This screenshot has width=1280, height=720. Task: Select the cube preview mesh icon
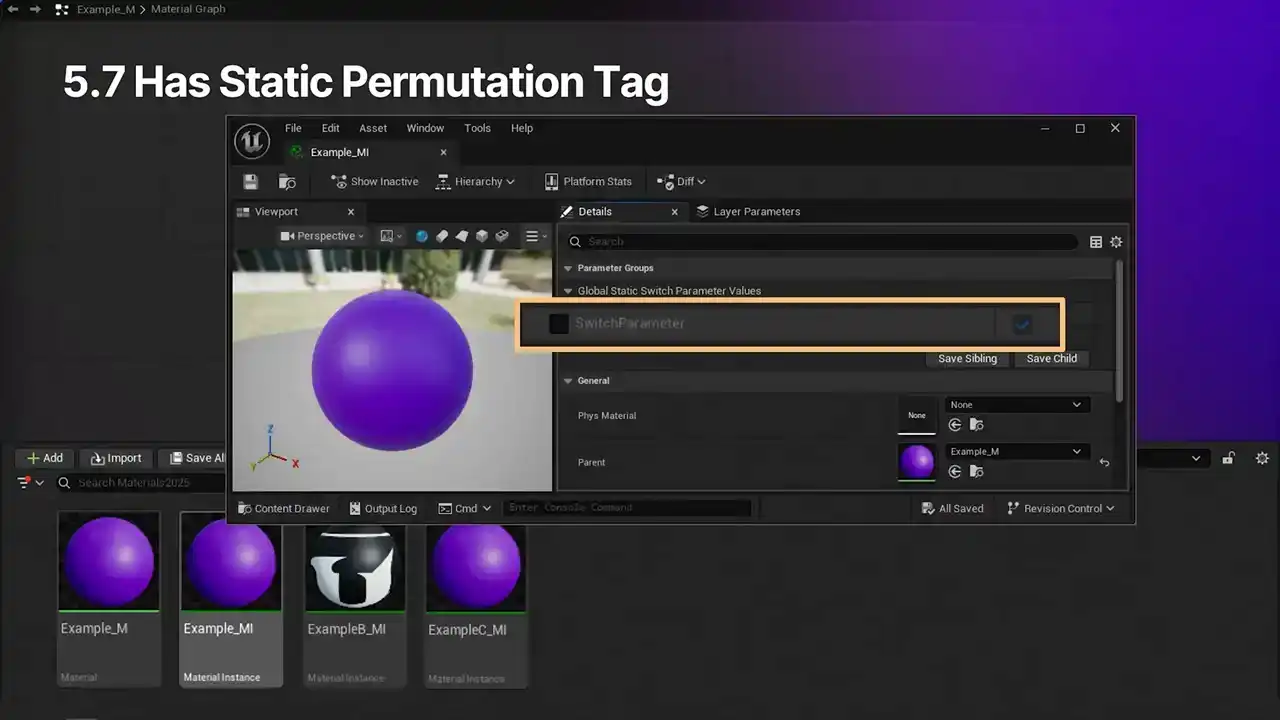click(481, 236)
